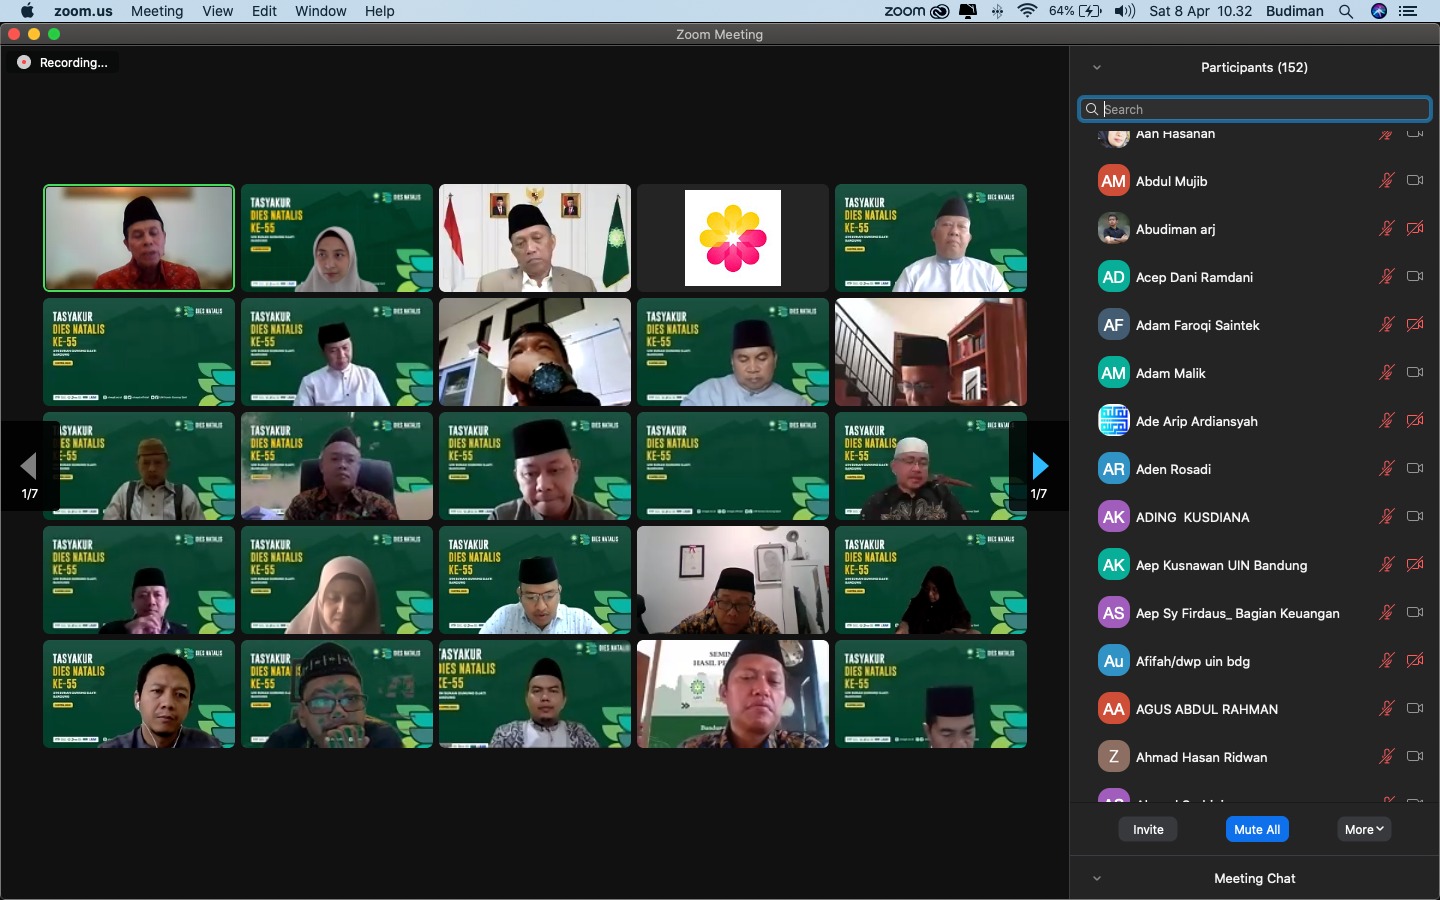Toggle mute for Ade Arip Ardiansyah
Image resolution: width=1440 pixels, height=900 pixels.
1386,421
